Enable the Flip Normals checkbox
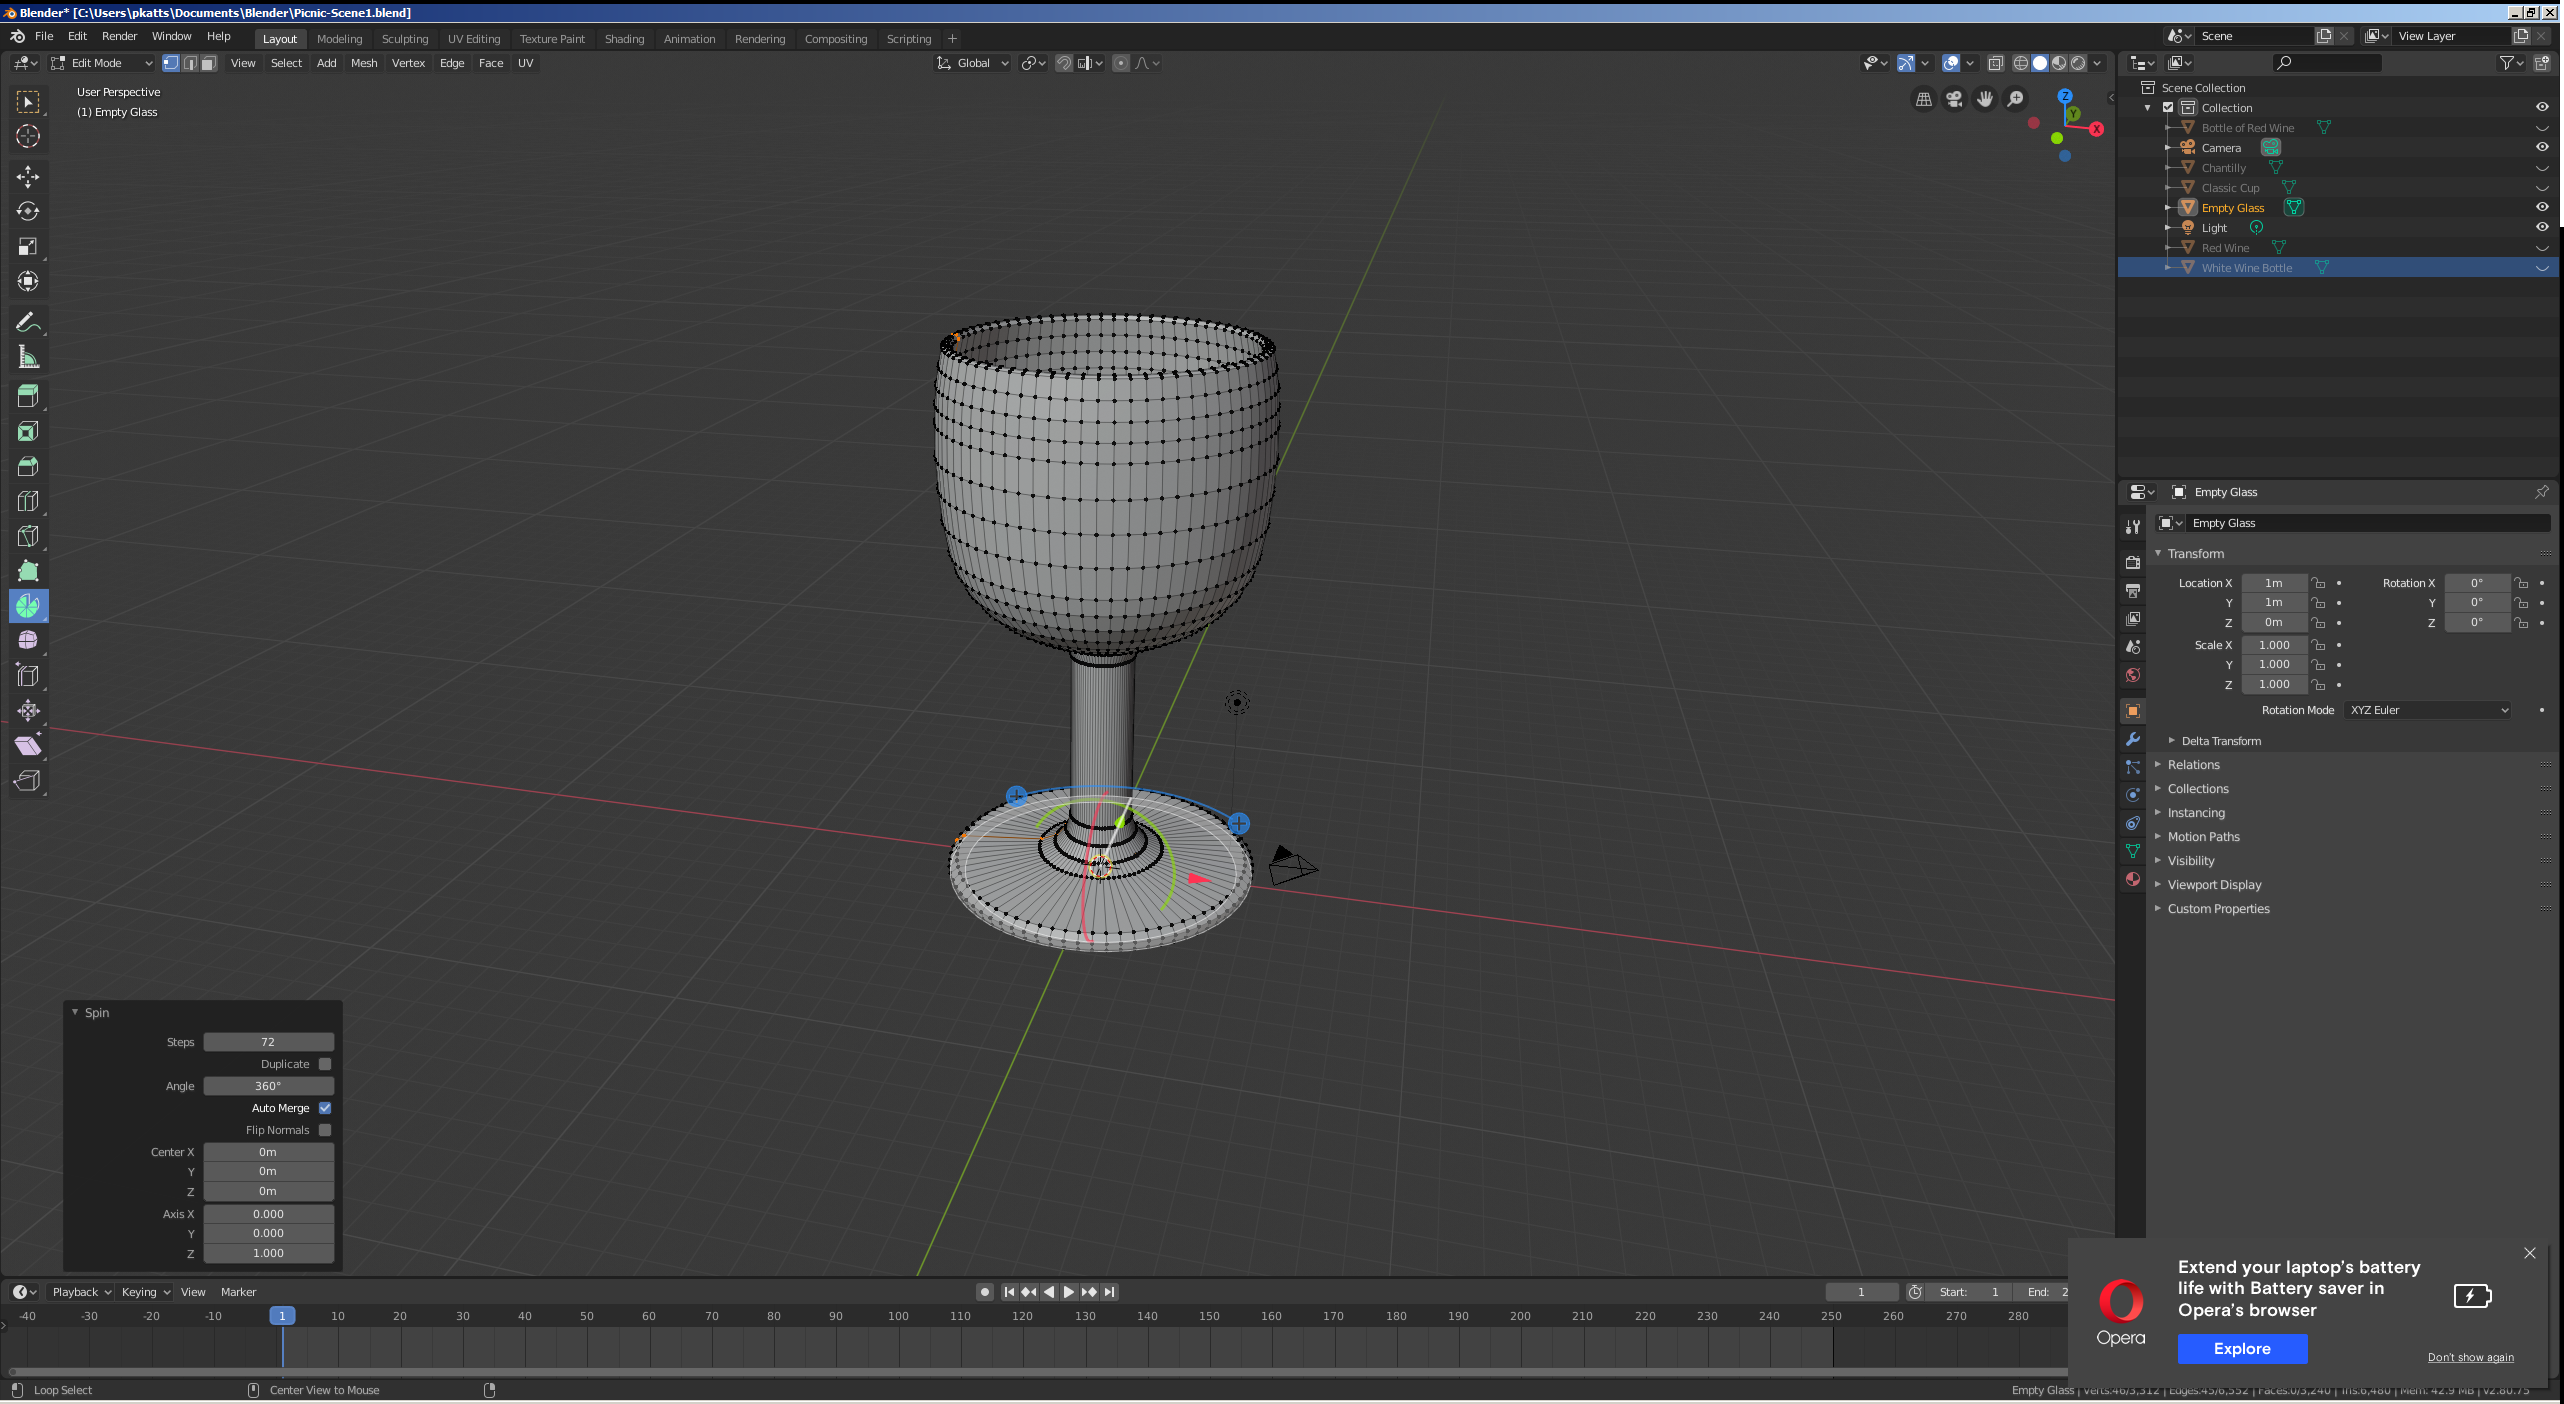The height and width of the screenshot is (1404, 2564). point(325,1130)
